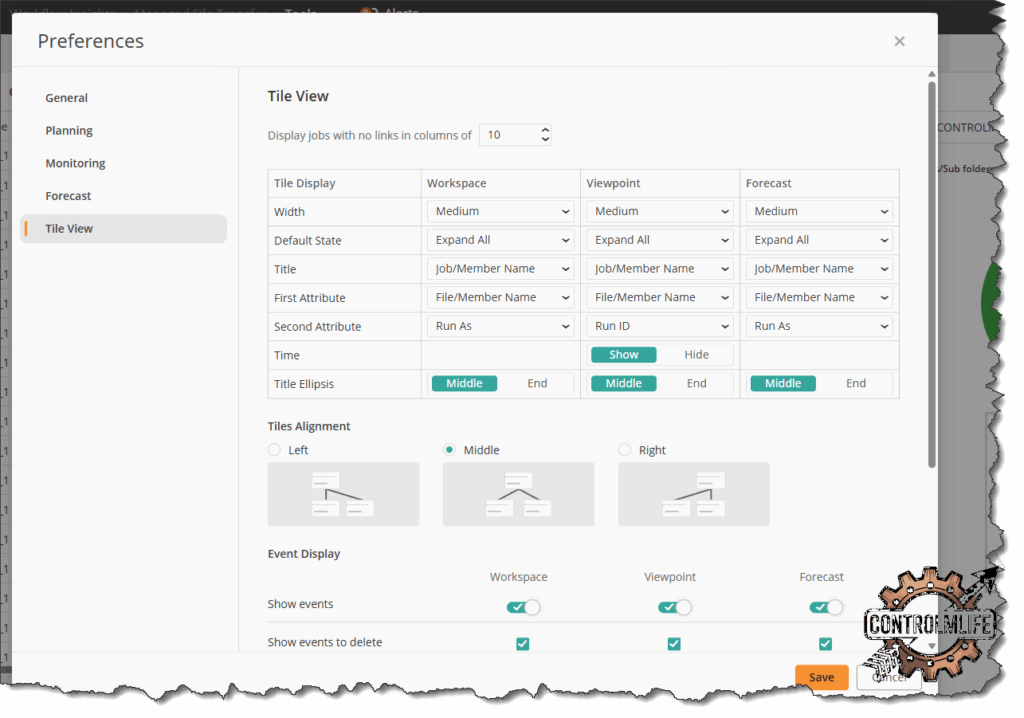Viewport: 1024px width, 718px height.
Task: Select the Left tiles alignment radio button
Action: 275,450
